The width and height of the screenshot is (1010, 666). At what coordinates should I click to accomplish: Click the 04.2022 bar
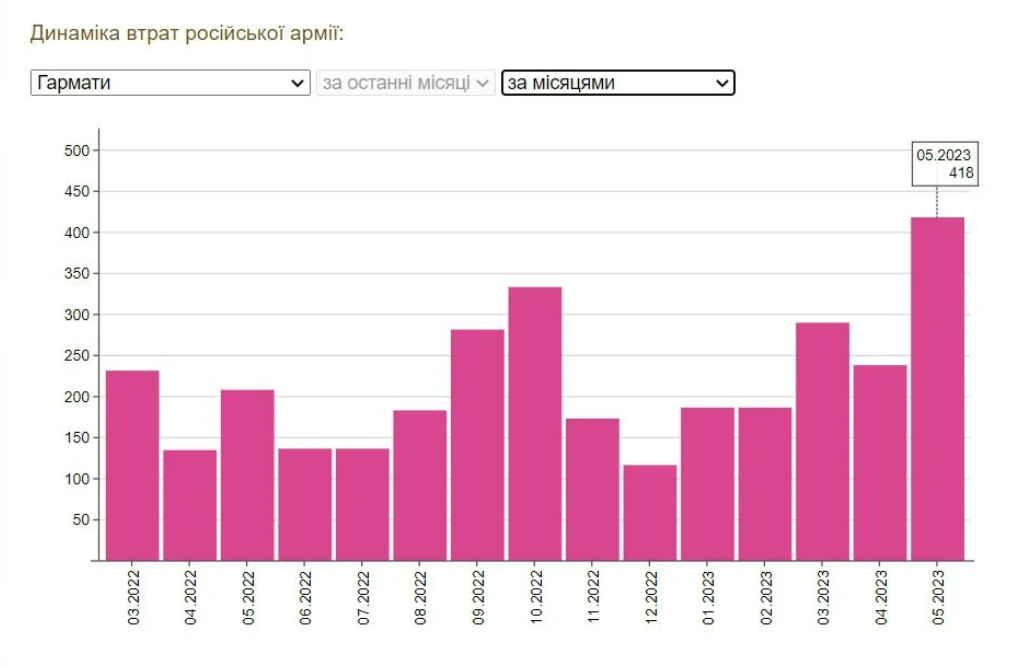point(190,505)
